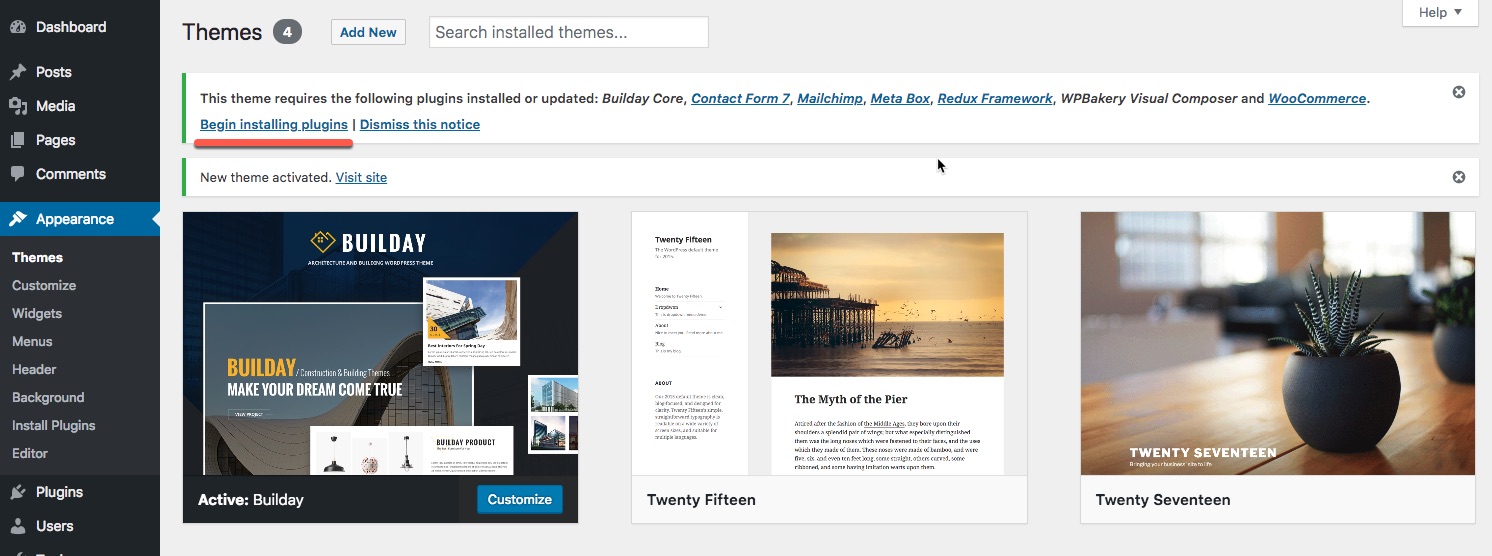Click Dismiss this notice link

(420, 124)
